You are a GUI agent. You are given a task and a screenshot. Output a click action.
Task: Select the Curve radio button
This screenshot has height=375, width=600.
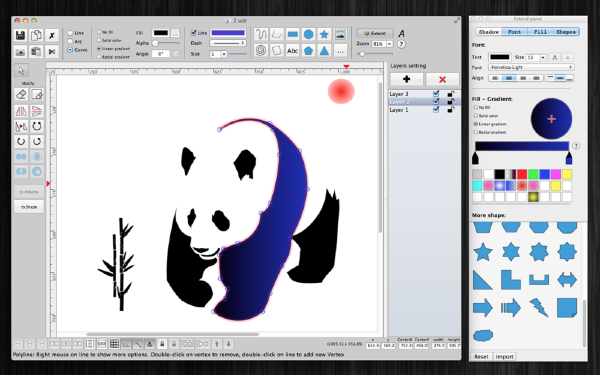click(70, 50)
